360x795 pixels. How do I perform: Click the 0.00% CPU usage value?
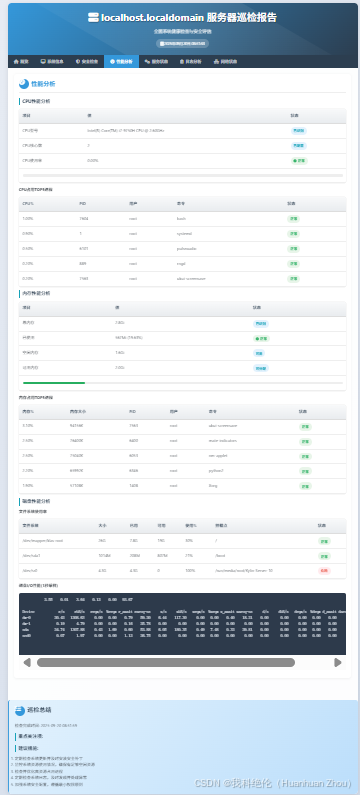coord(93,161)
